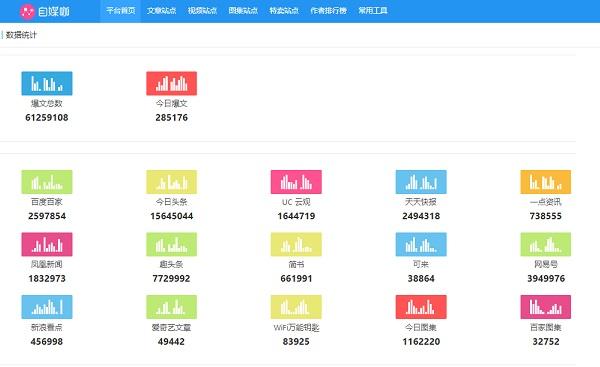Click the blue 新浪看点 chart icon
600x367 pixels.
coord(47,307)
